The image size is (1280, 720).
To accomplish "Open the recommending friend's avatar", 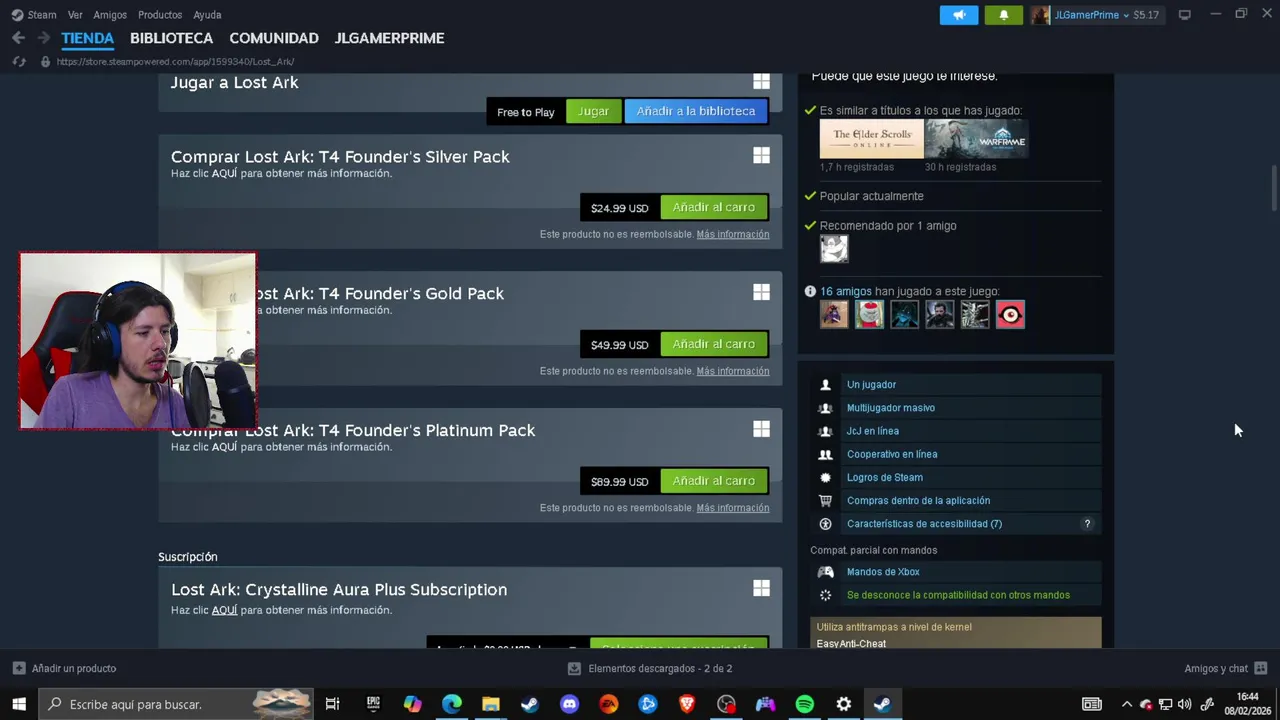I will click(x=834, y=248).
